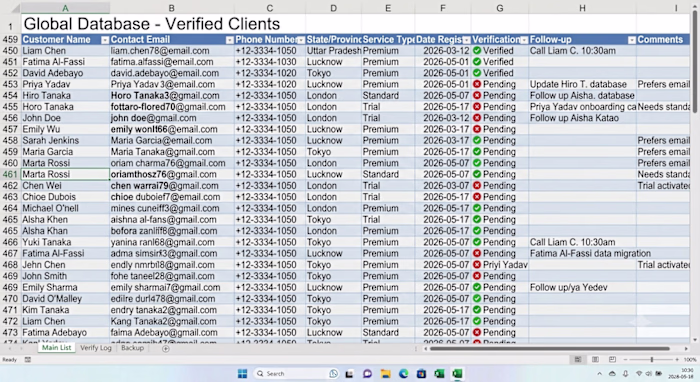
Task: Select the liam.chen78@email.com cell
Action: [172, 51]
